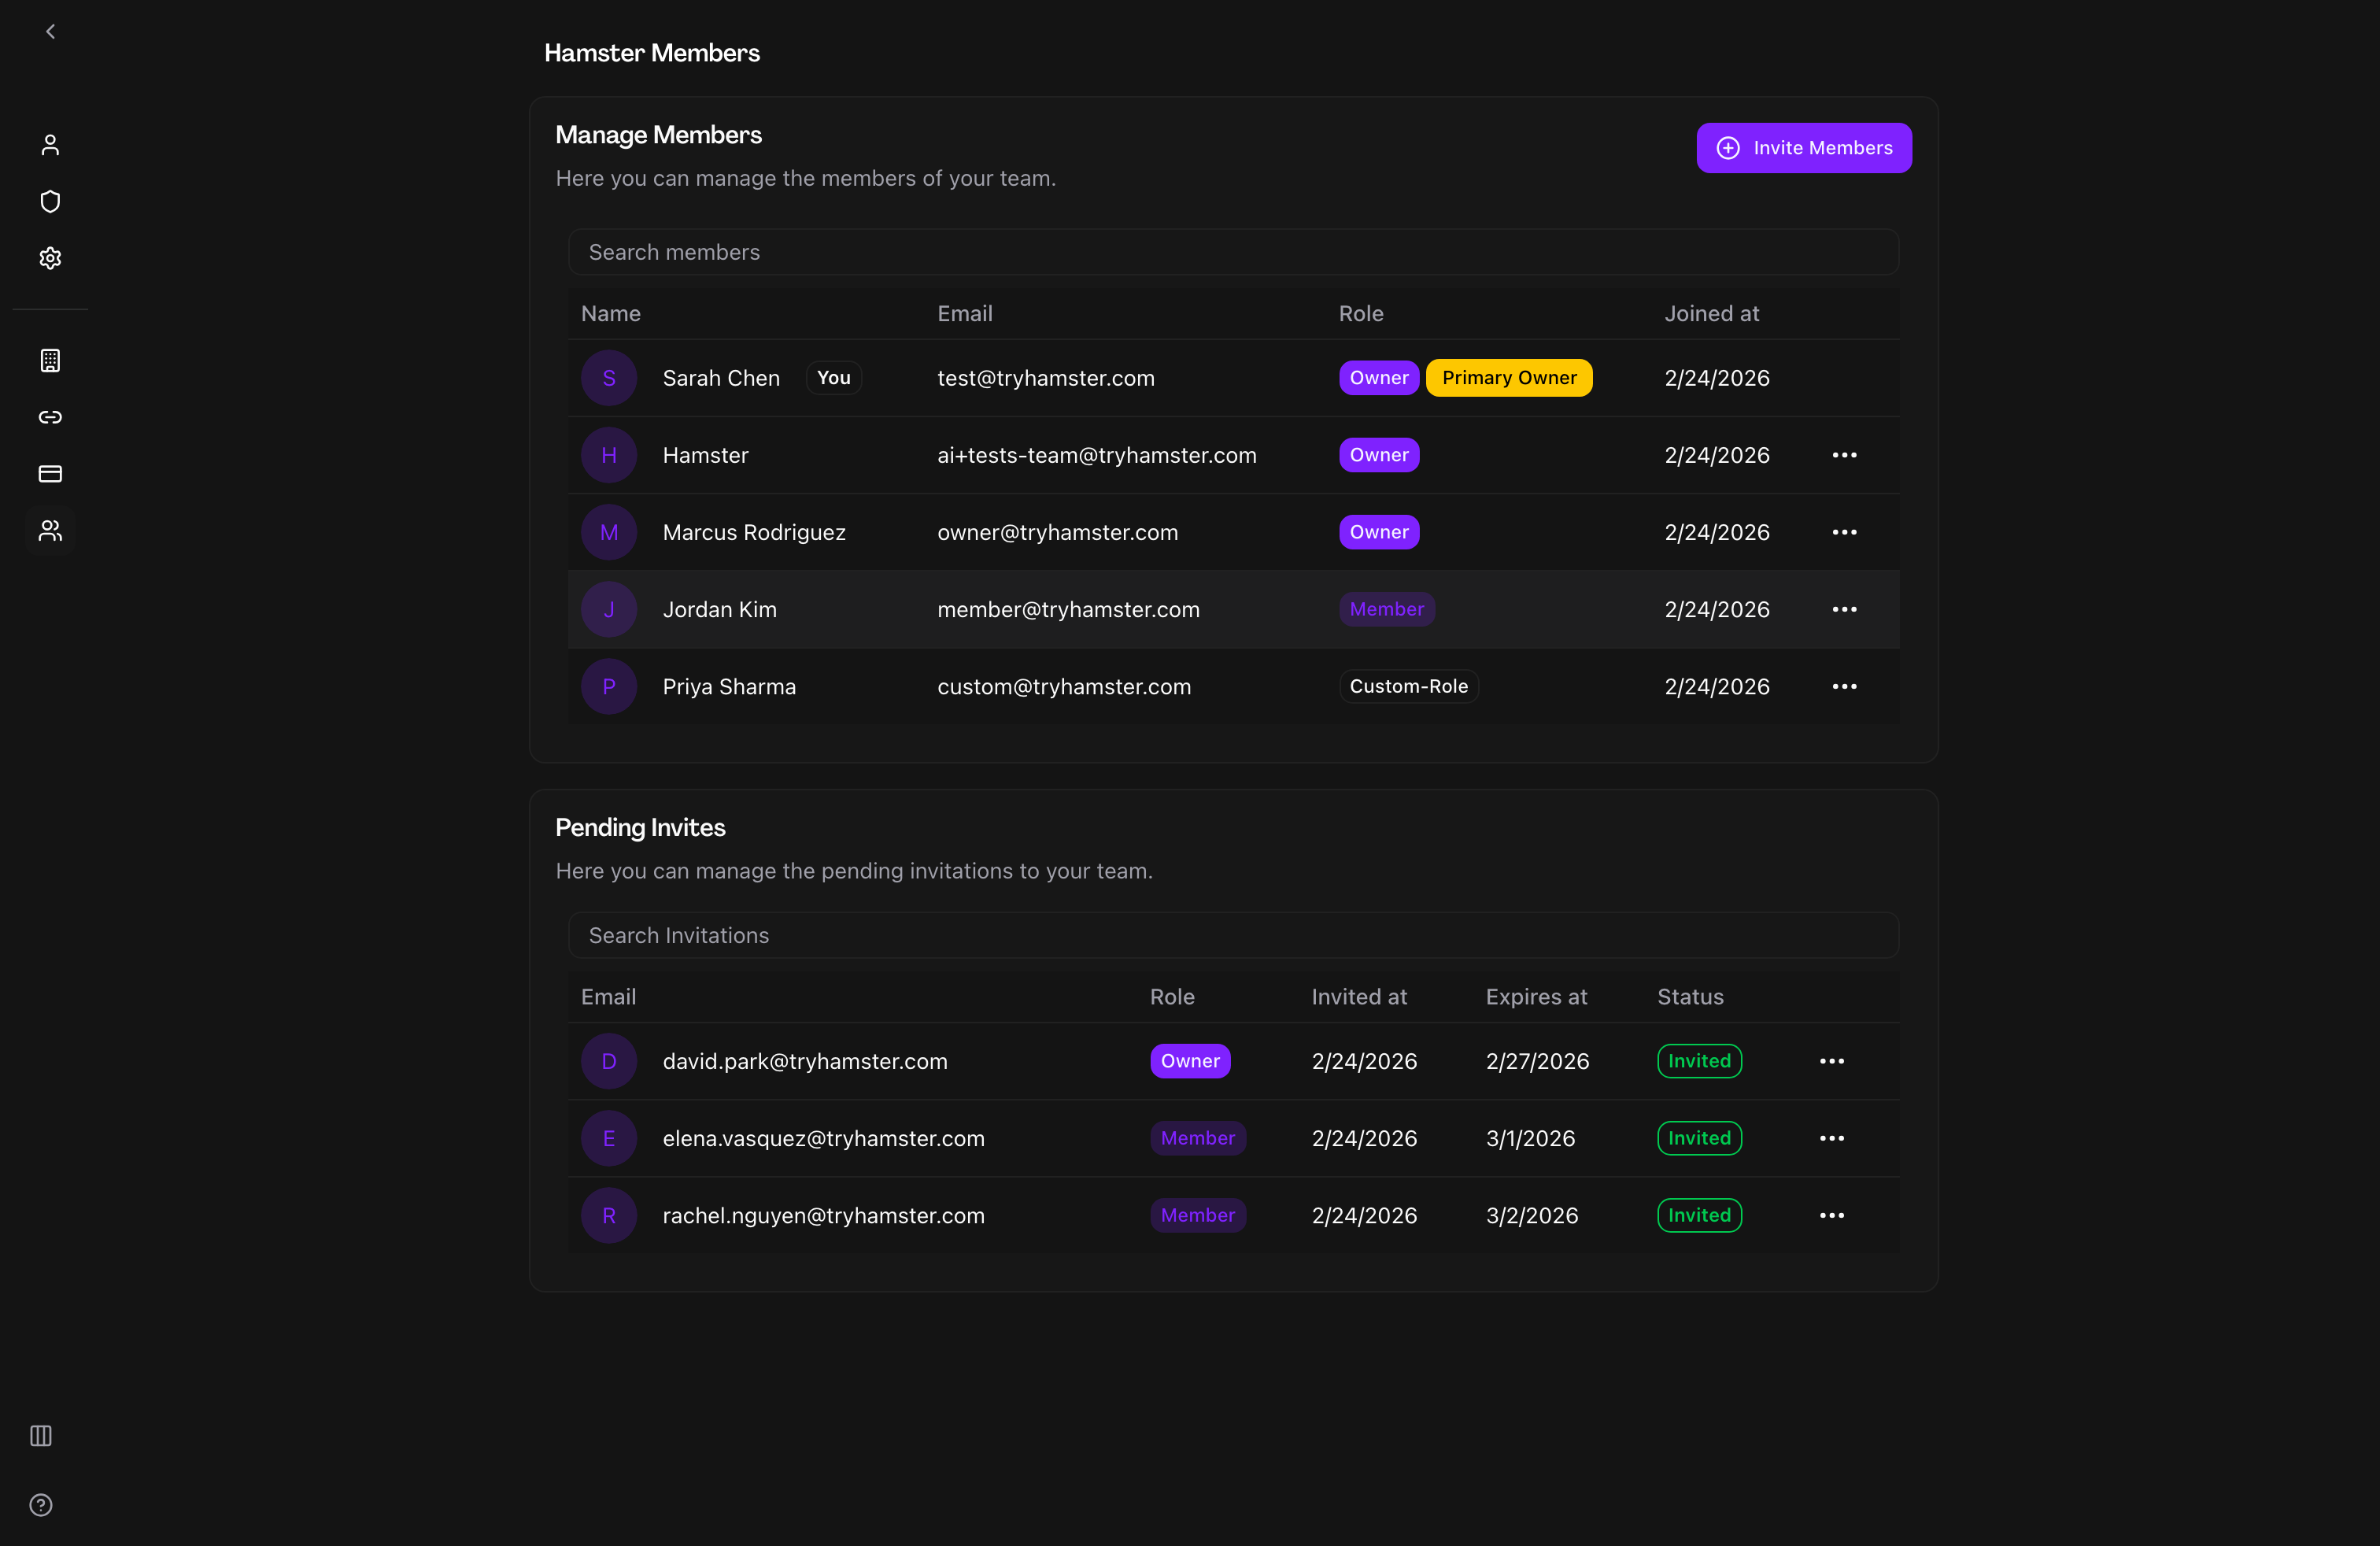This screenshot has height=1546, width=2380.
Task: Open more options for Jordan Kim
Action: 1844,609
